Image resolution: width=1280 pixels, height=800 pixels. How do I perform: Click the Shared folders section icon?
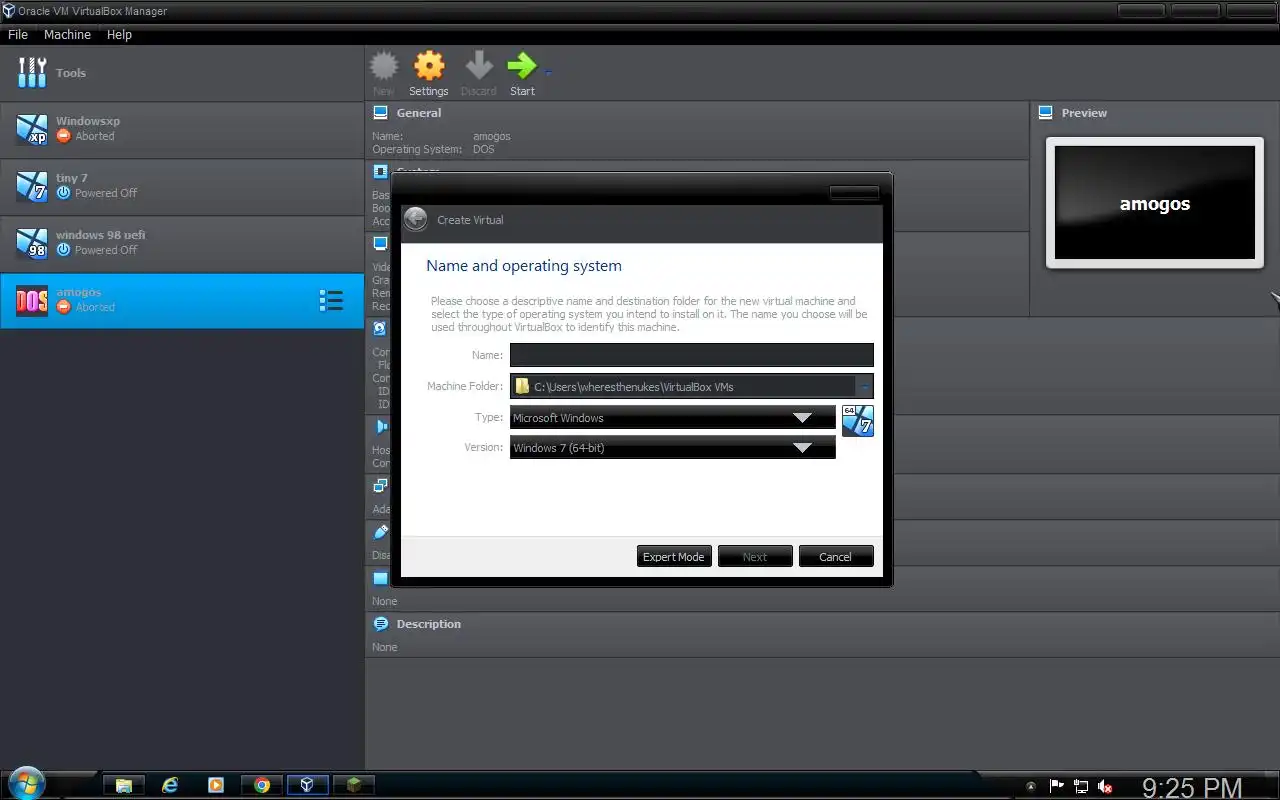pos(380,578)
